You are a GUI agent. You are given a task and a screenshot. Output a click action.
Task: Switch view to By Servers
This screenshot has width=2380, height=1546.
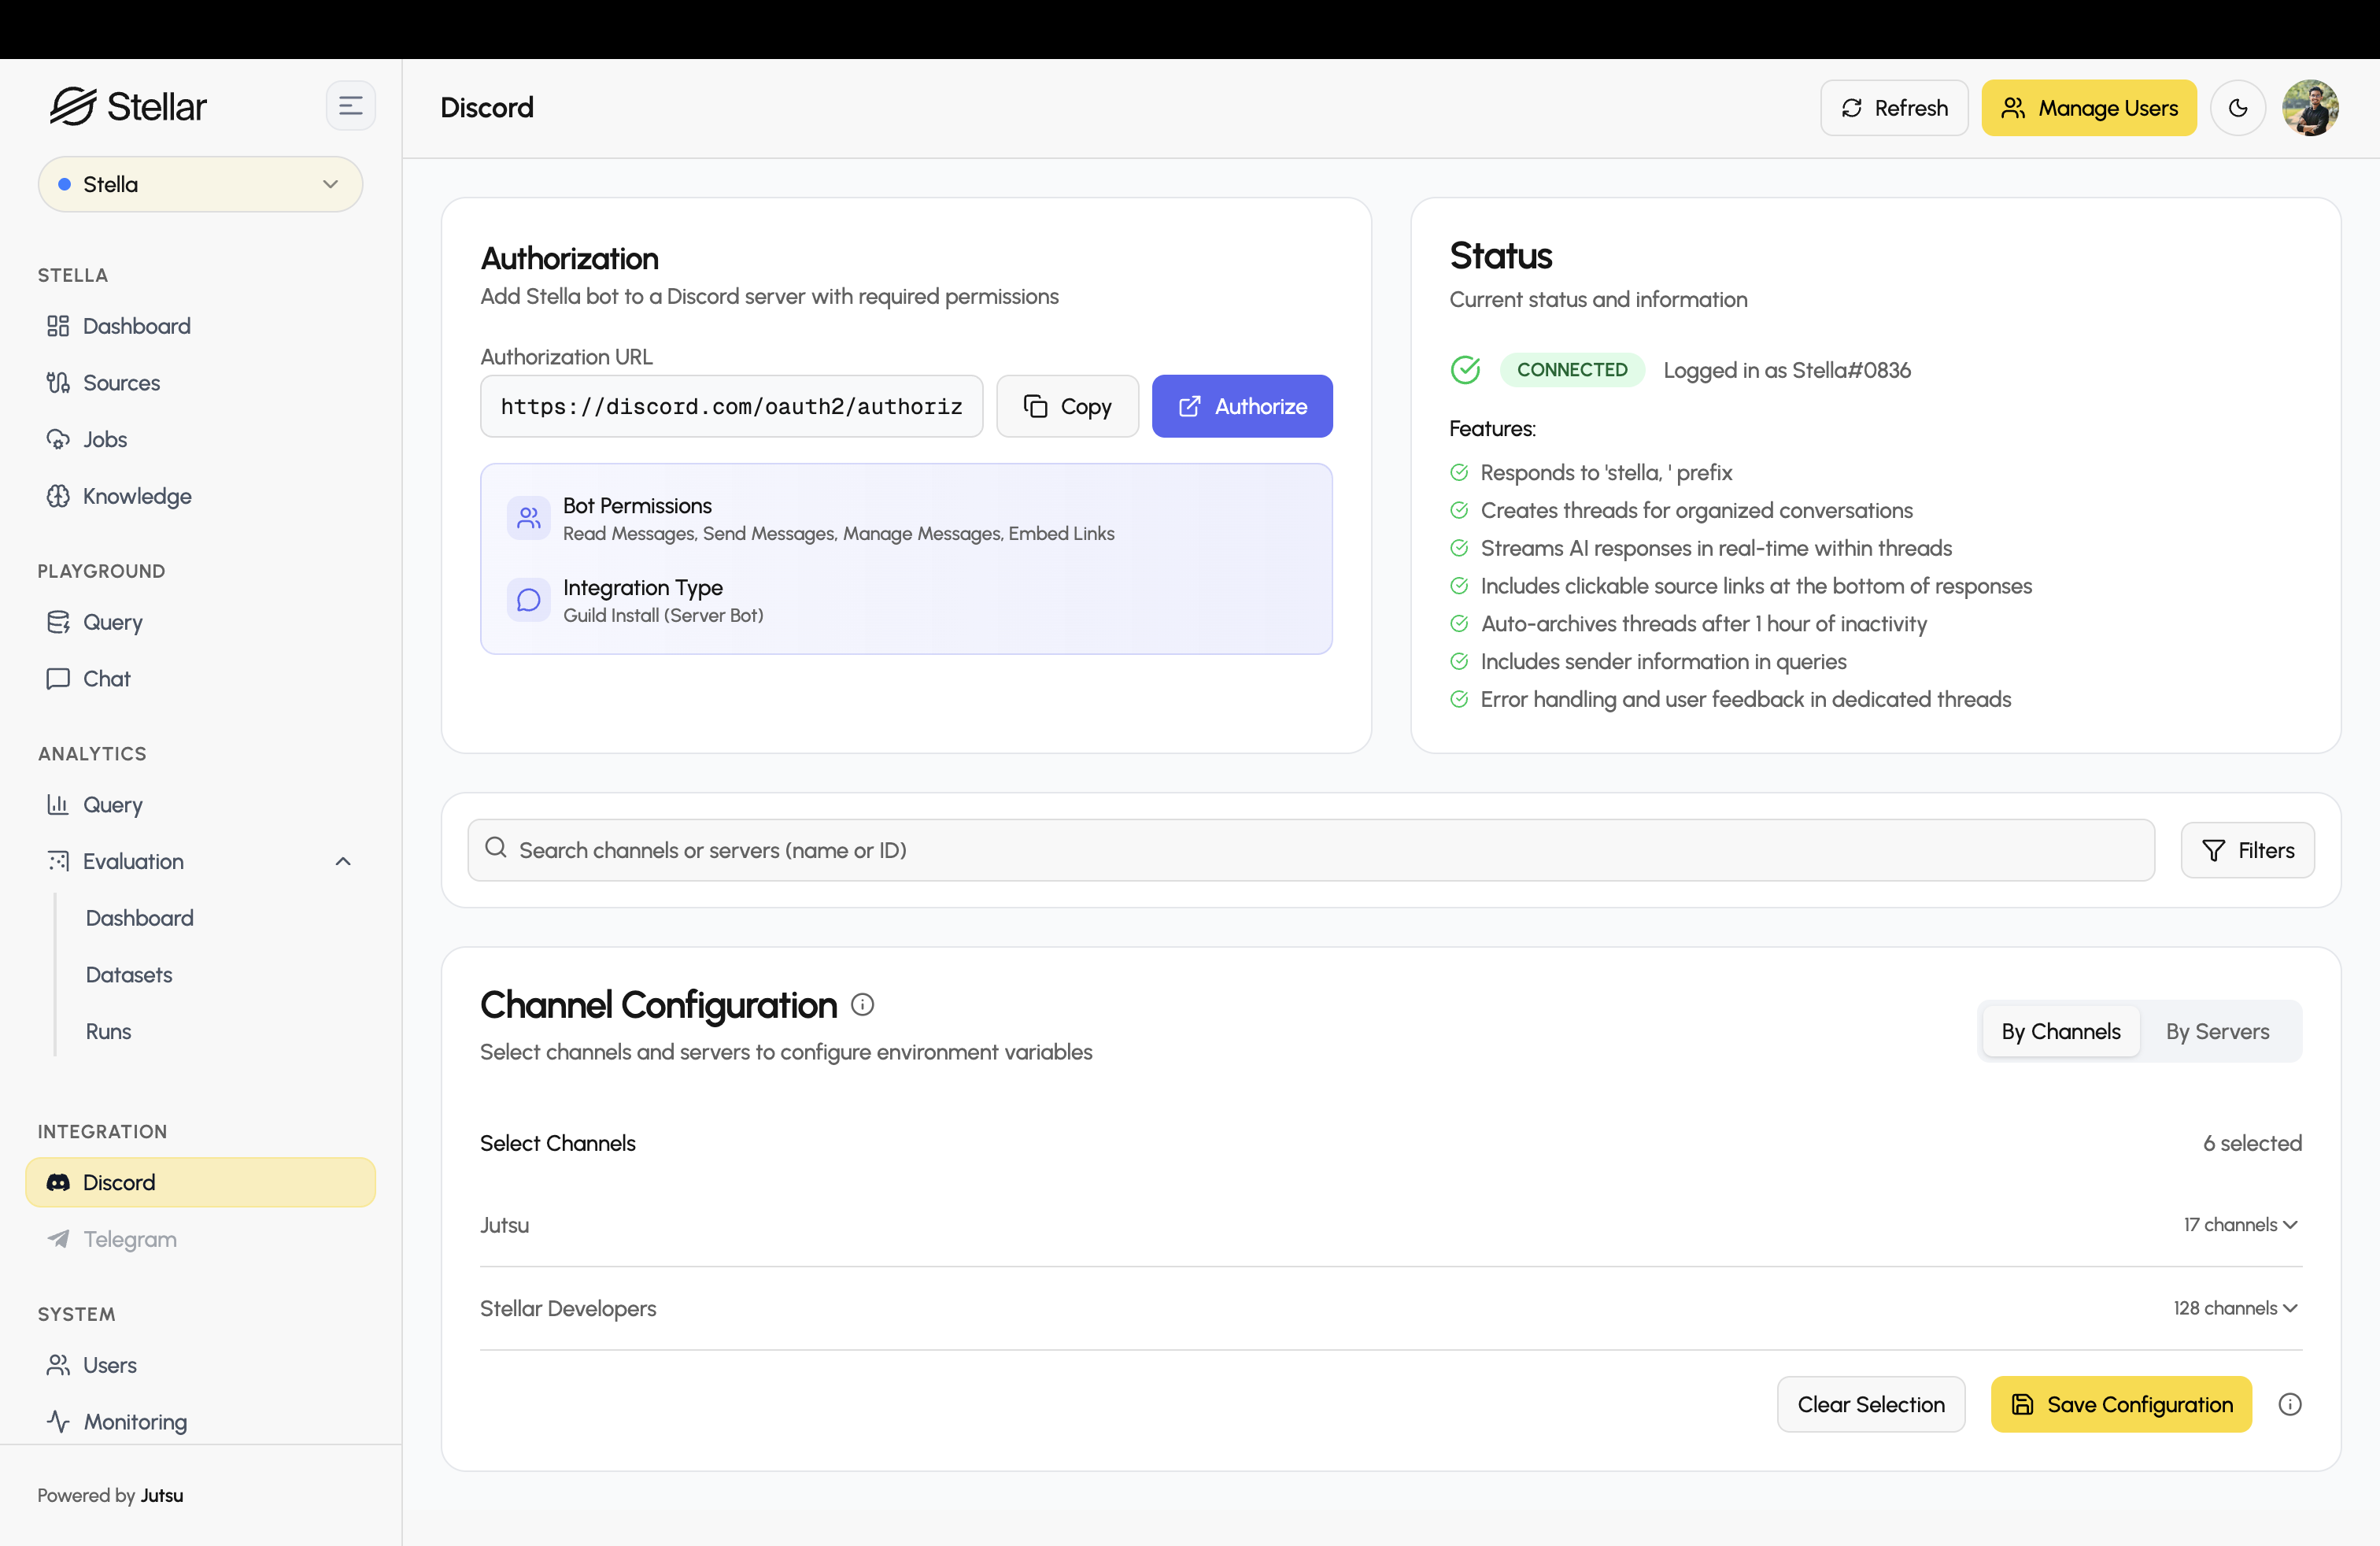click(x=2217, y=1031)
